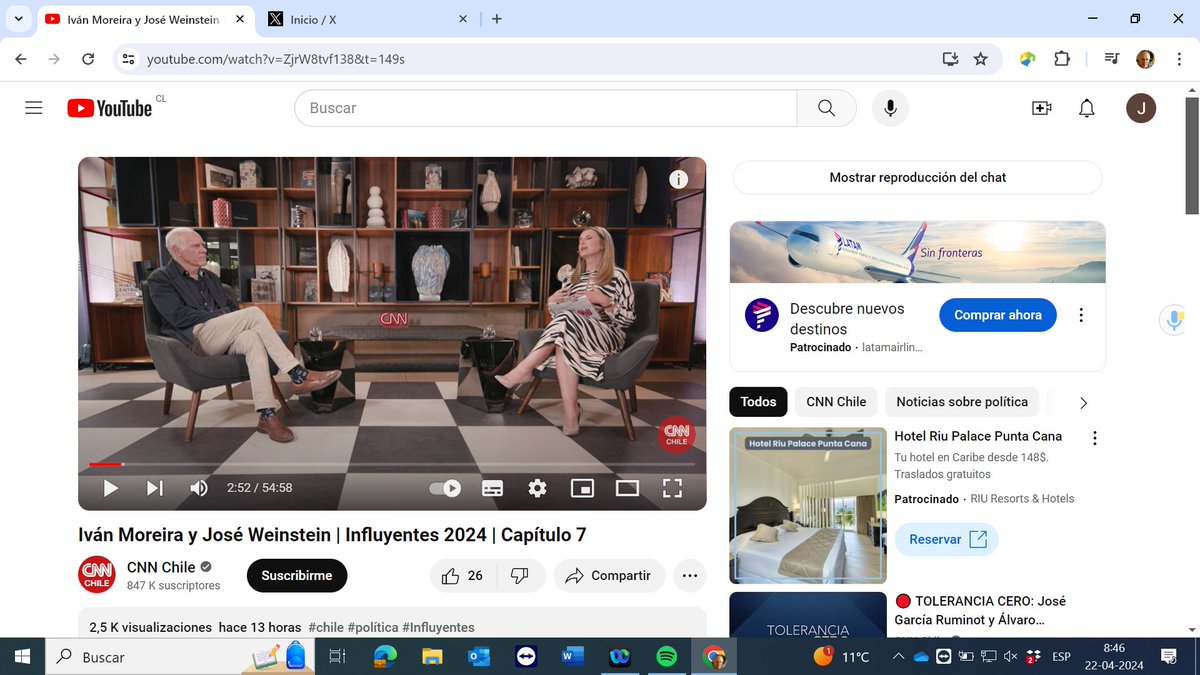
Task: Open LATAM ad options menu
Action: point(1081,315)
